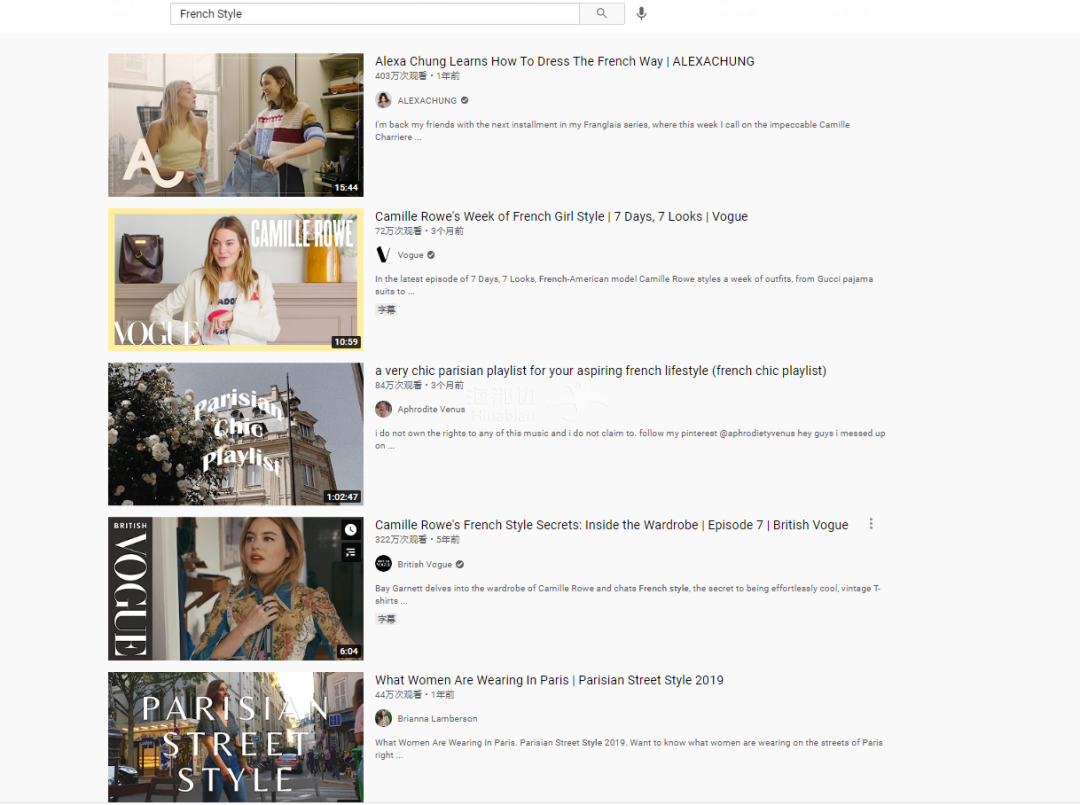Viewport: 1080px width, 805px height.
Task: Click the 字幕 badge under British Vogue video
Action: coord(386,618)
